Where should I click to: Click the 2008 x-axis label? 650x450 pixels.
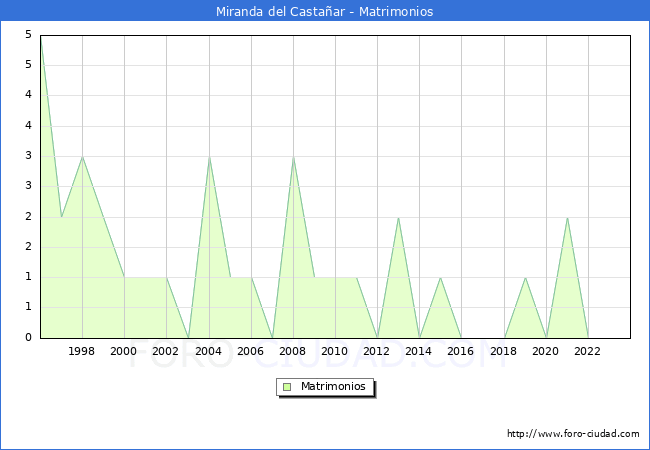pos(293,351)
